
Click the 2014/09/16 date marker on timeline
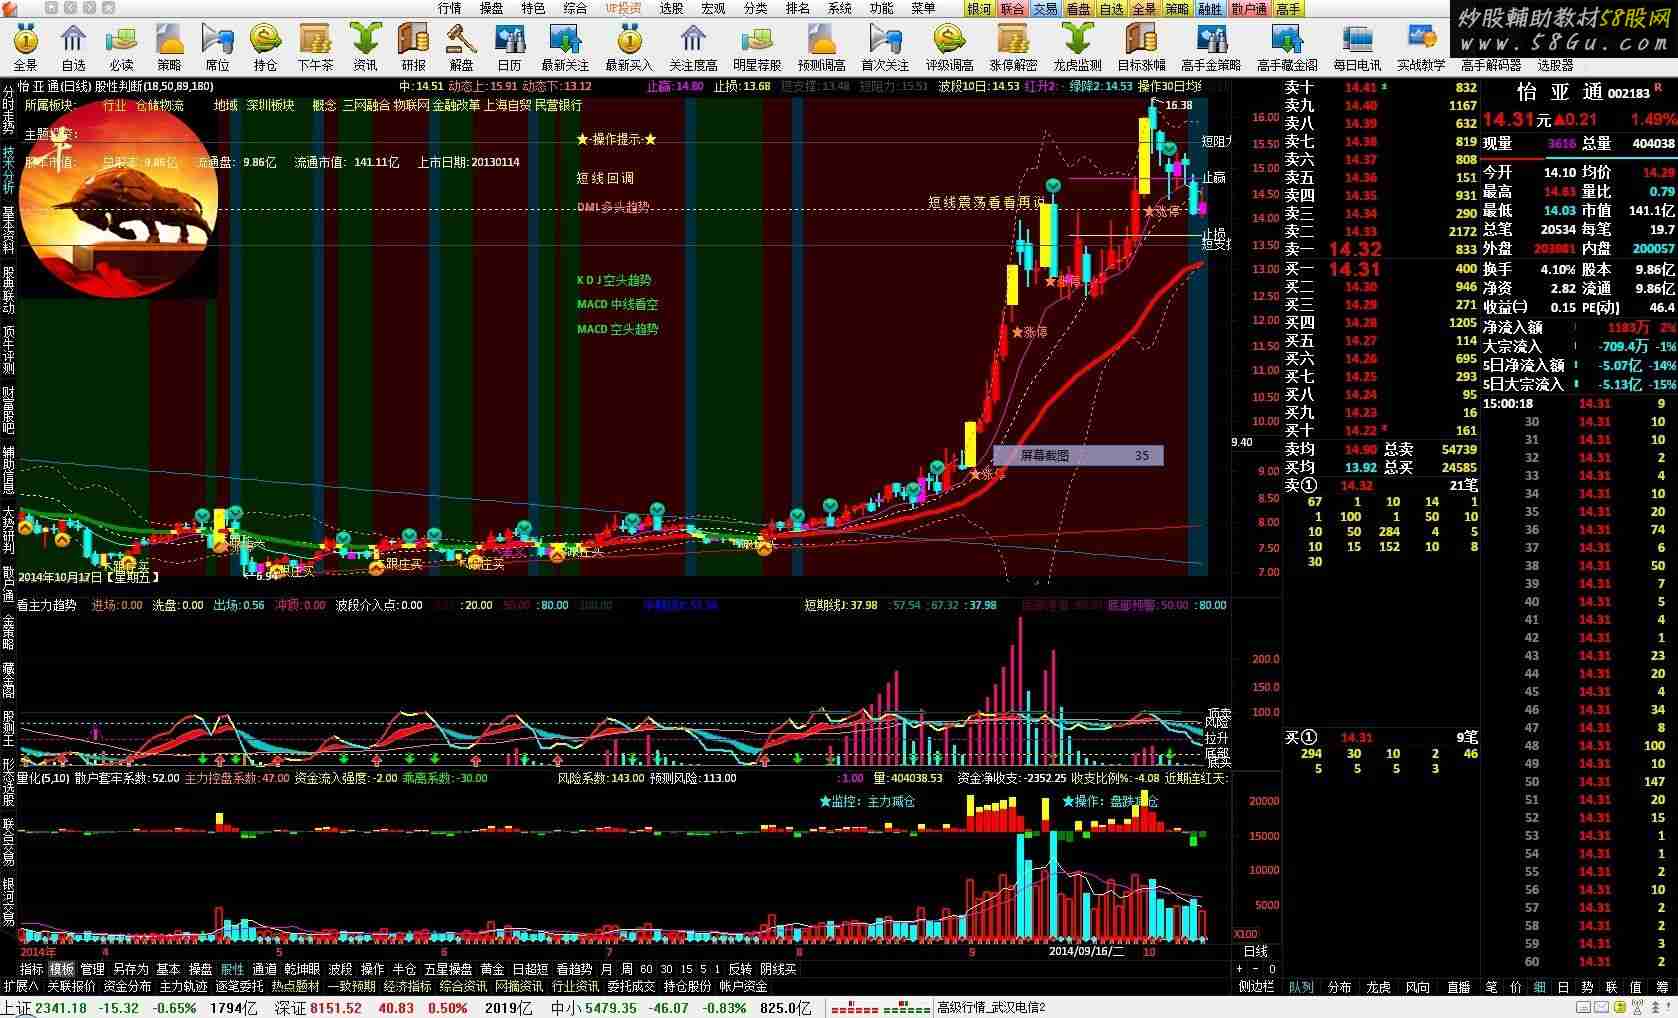[x=1086, y=951]
